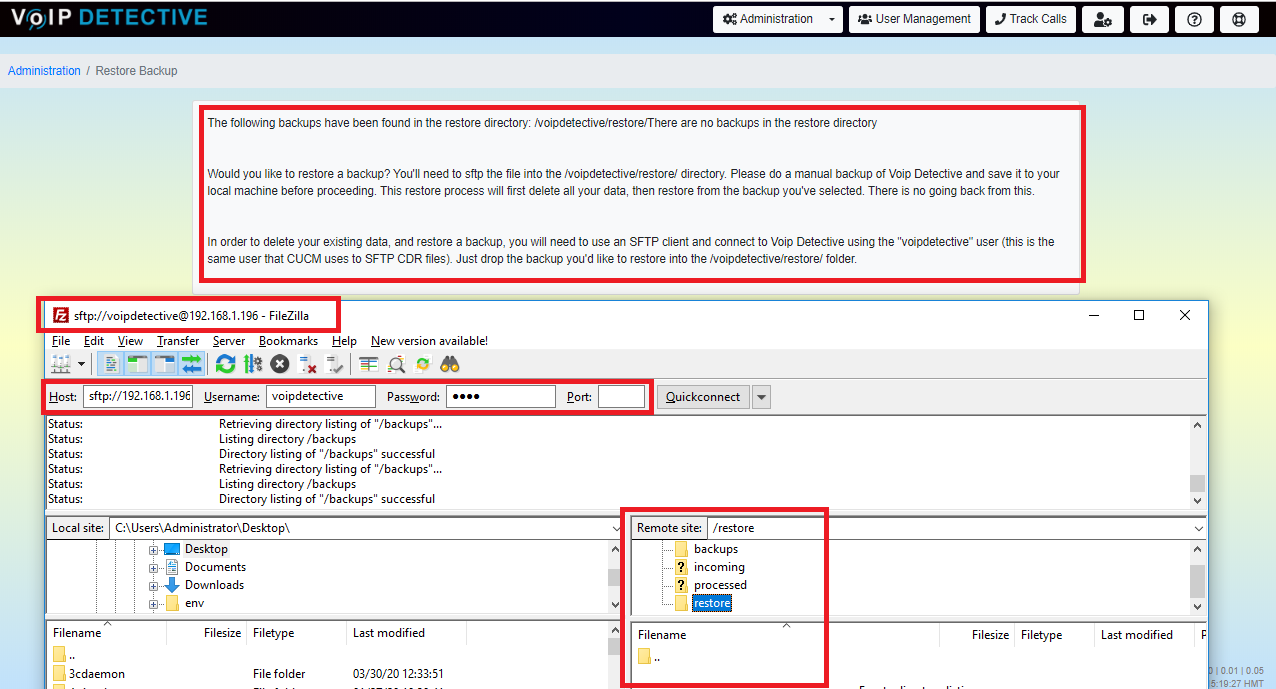Select the restore remote folder
This screenshot has width=1276, height=689.
tap(712, 603)
